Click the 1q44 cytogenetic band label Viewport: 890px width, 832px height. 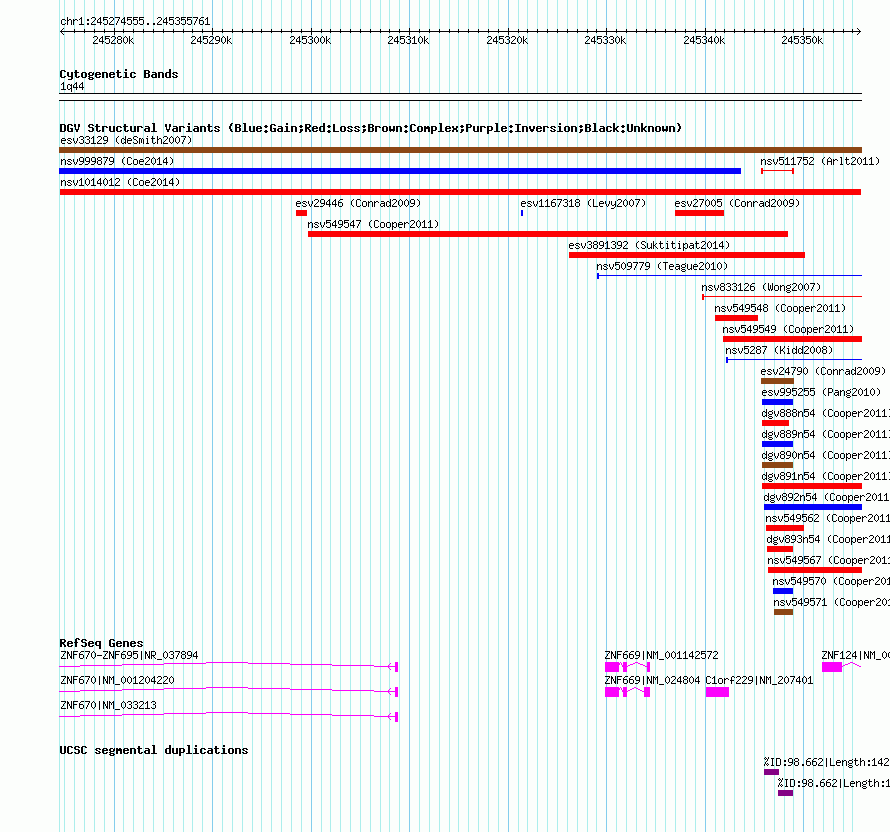point(72,86)
